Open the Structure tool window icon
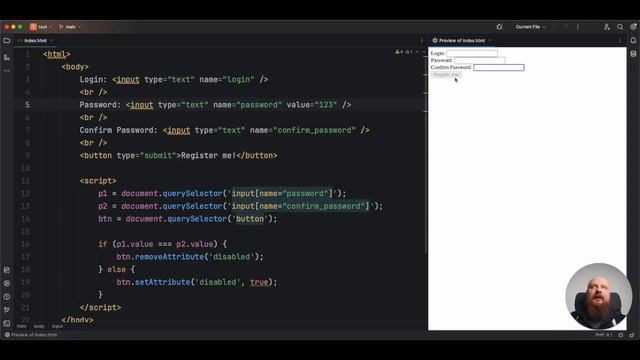 [x=7, y=58]
